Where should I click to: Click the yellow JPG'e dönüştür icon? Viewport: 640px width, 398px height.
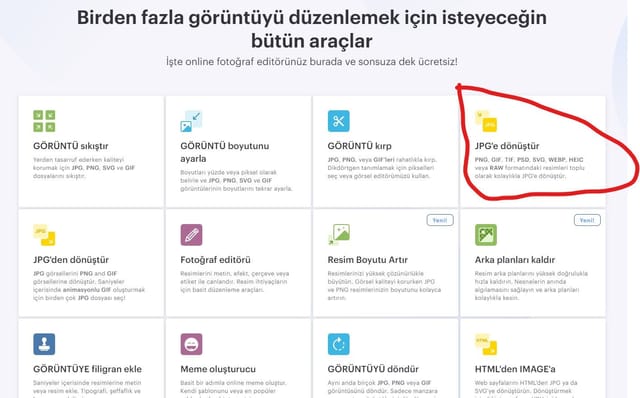(486, 121)
